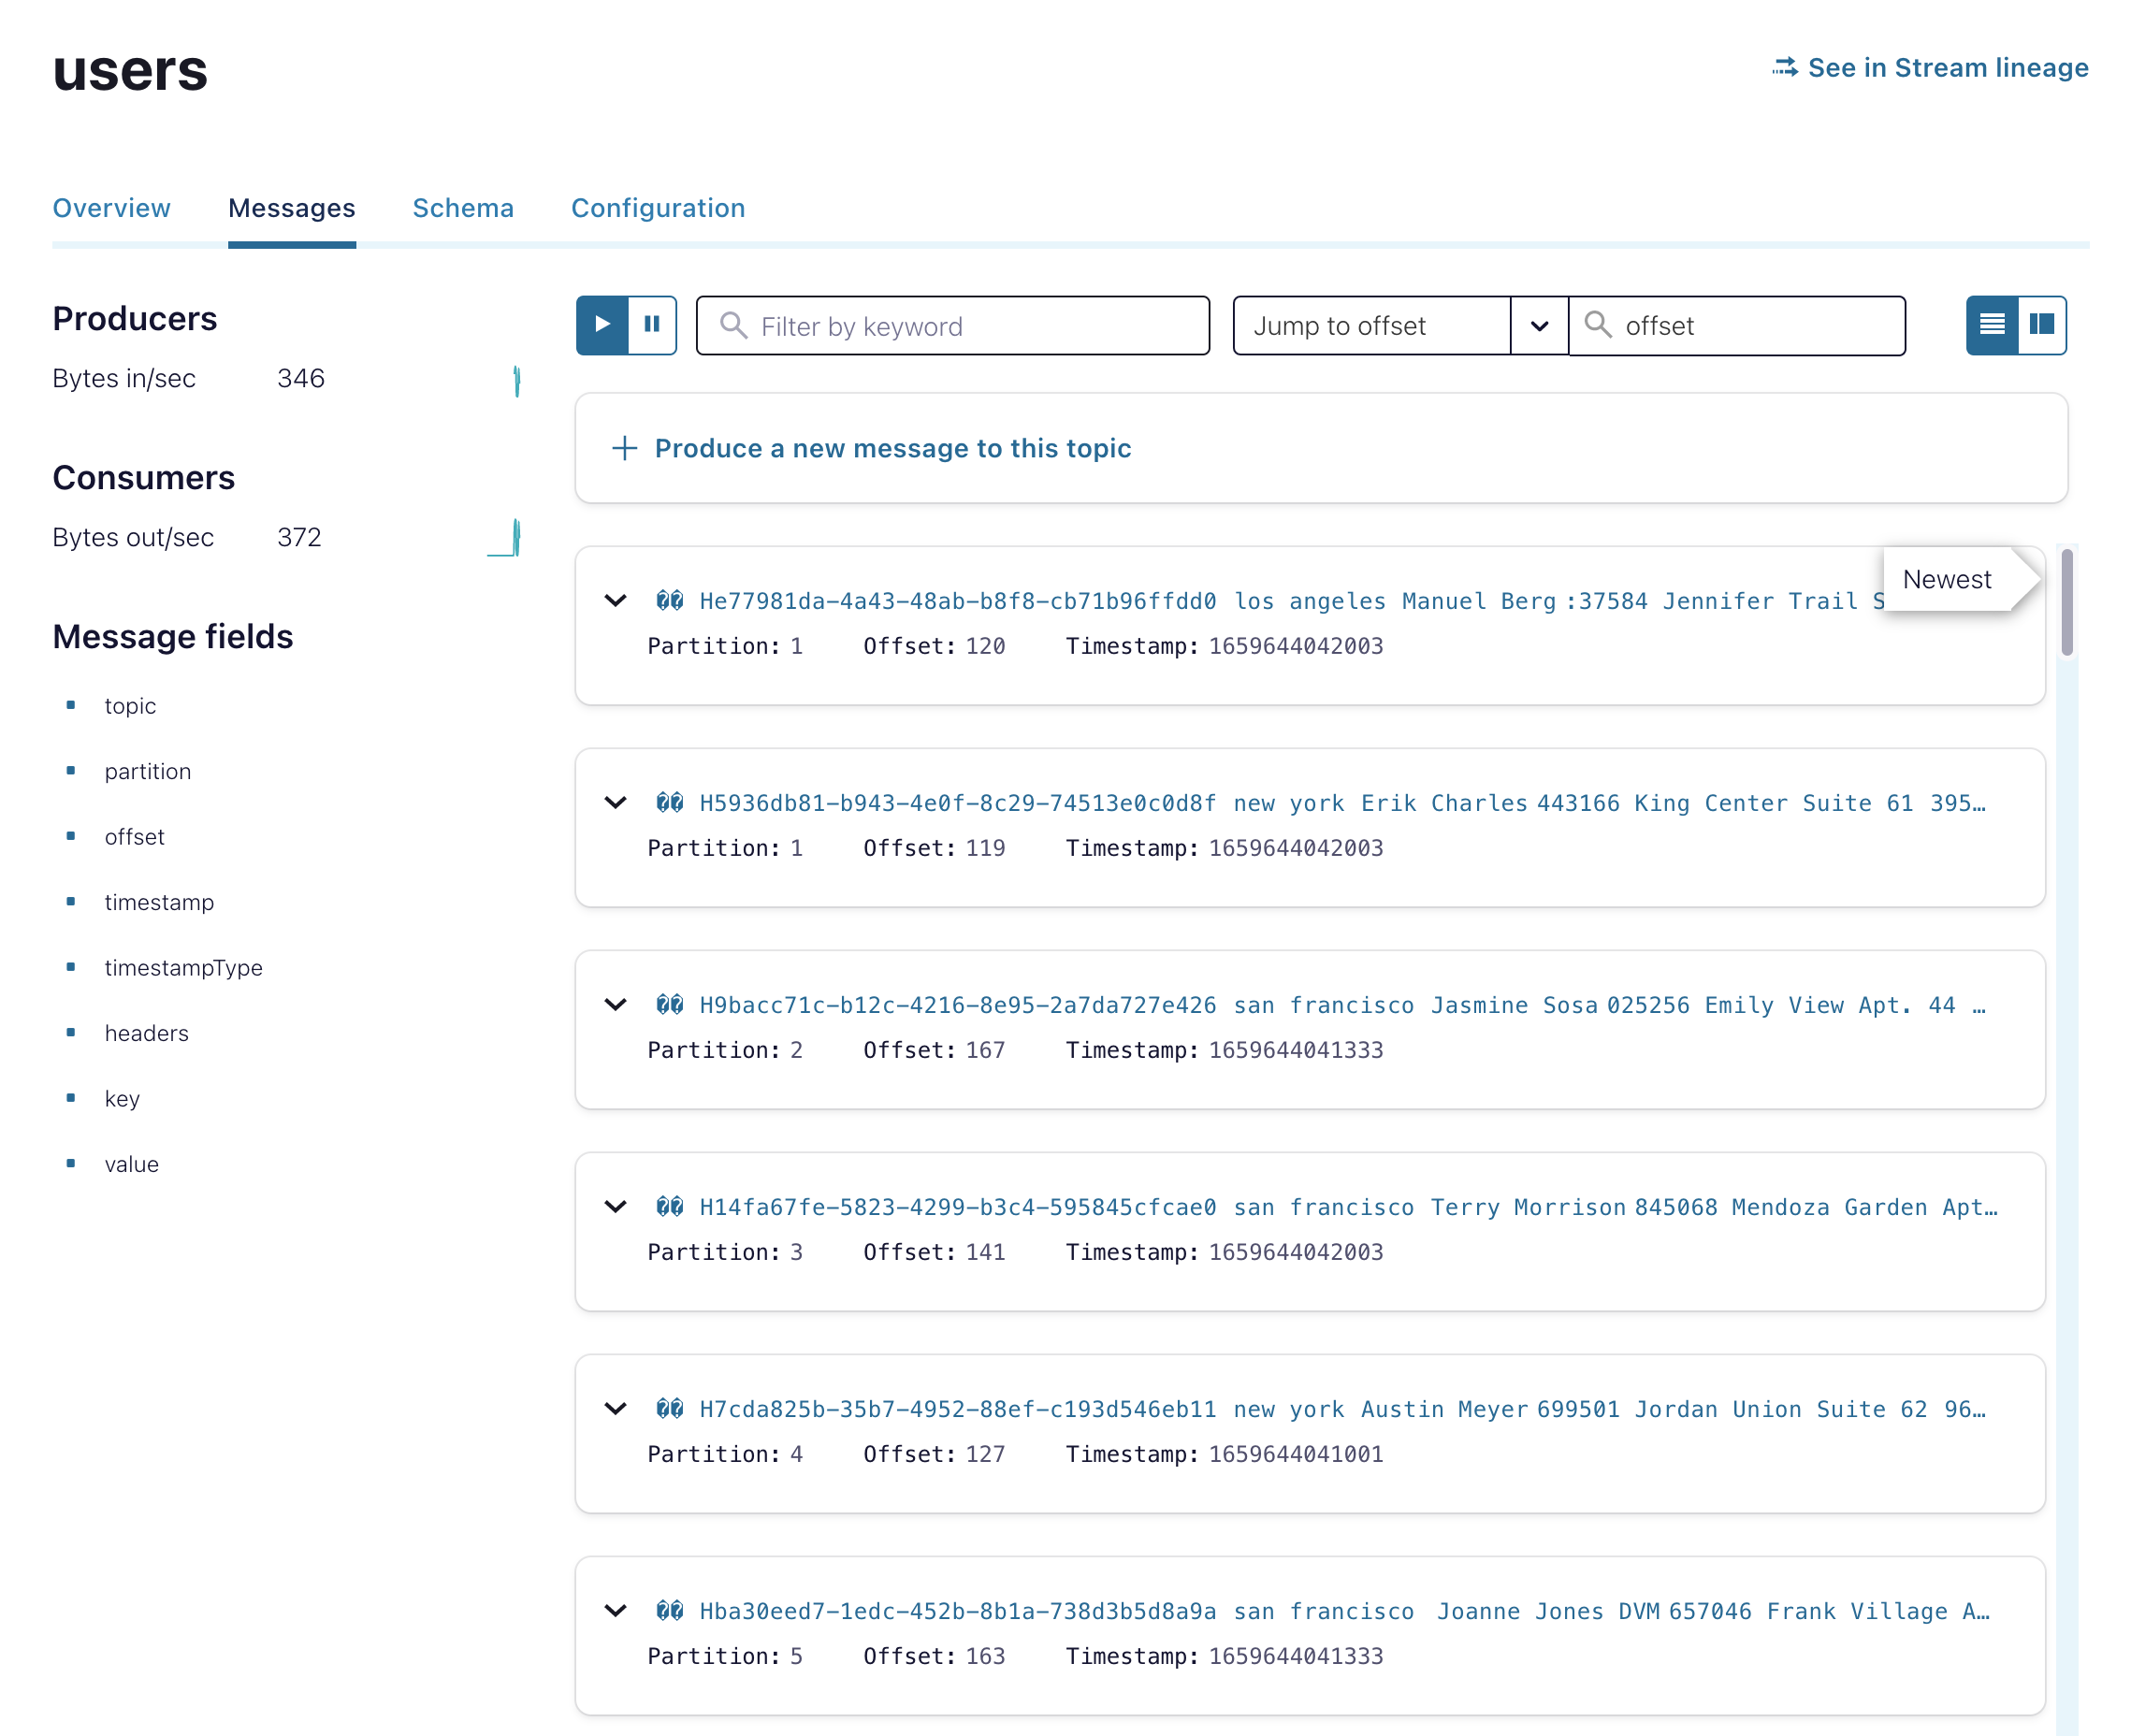This screenshot has width=2131, height=1736.
Task: Toggle the topic message field
Action: [x=130, y=705]
